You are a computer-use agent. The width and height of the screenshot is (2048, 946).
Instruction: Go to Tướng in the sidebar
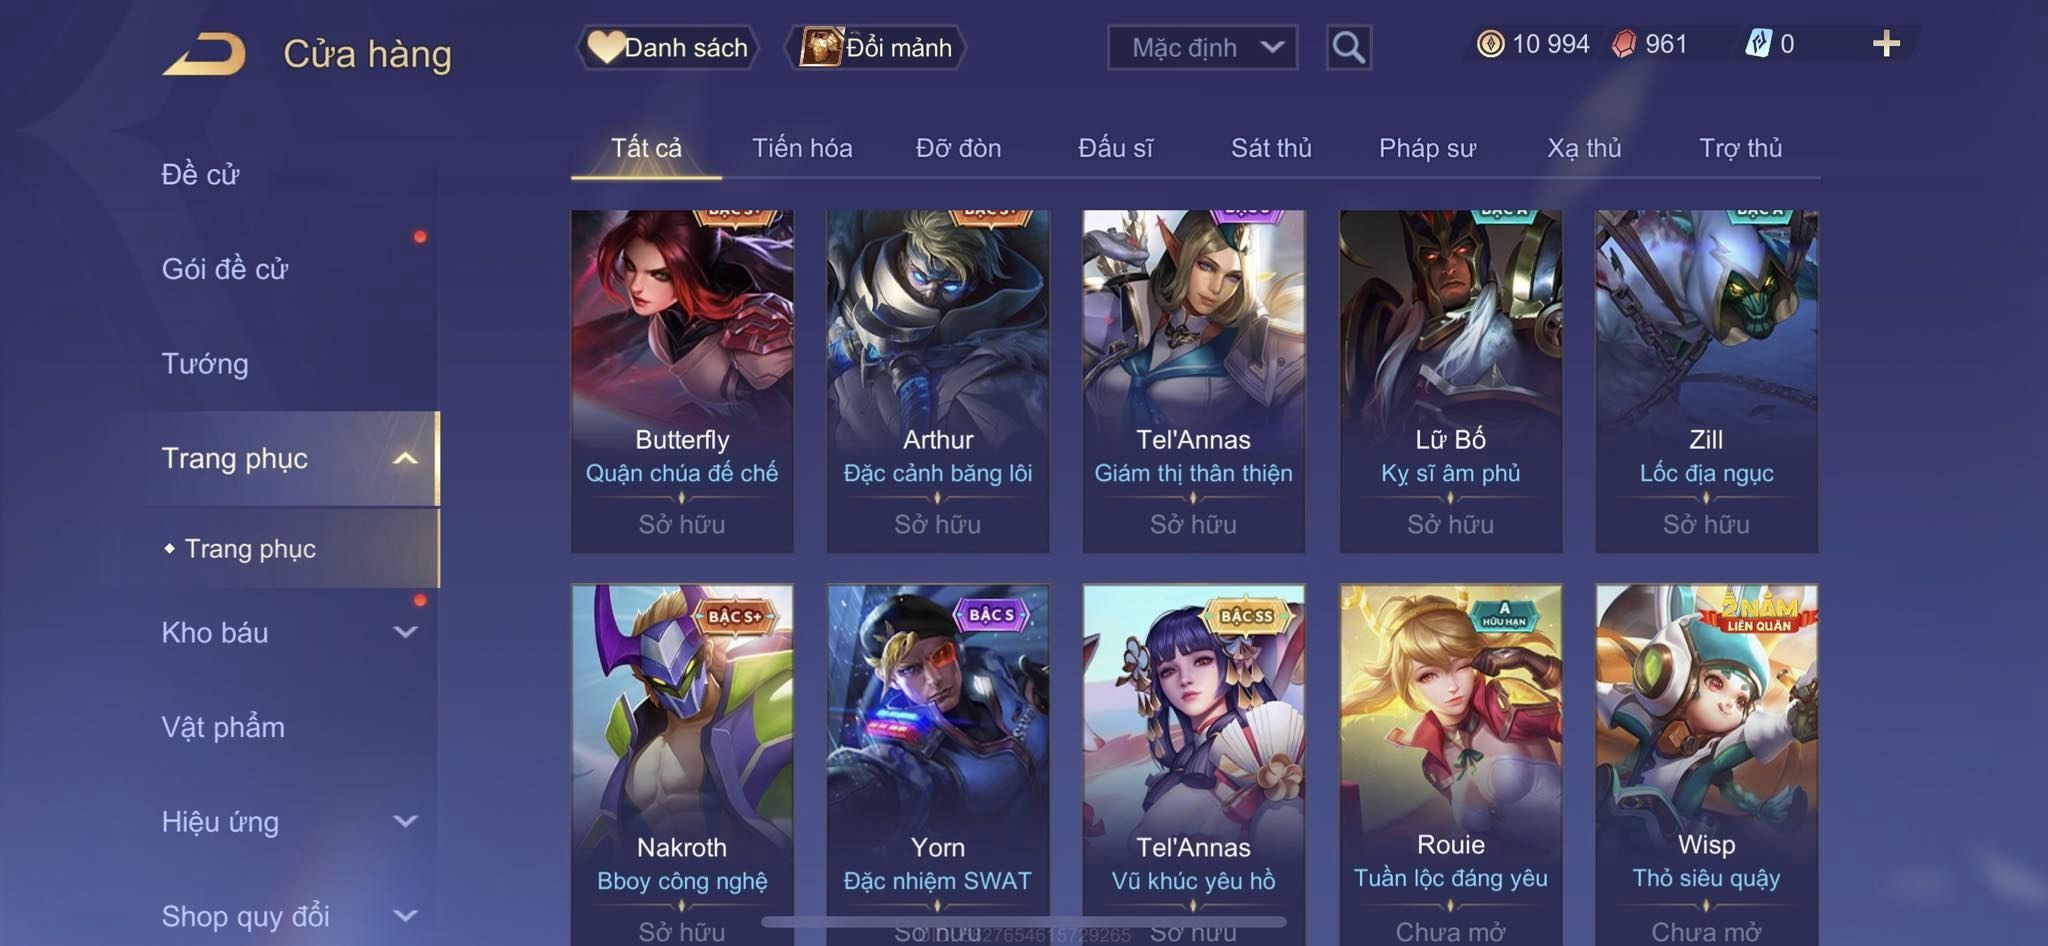205,364
